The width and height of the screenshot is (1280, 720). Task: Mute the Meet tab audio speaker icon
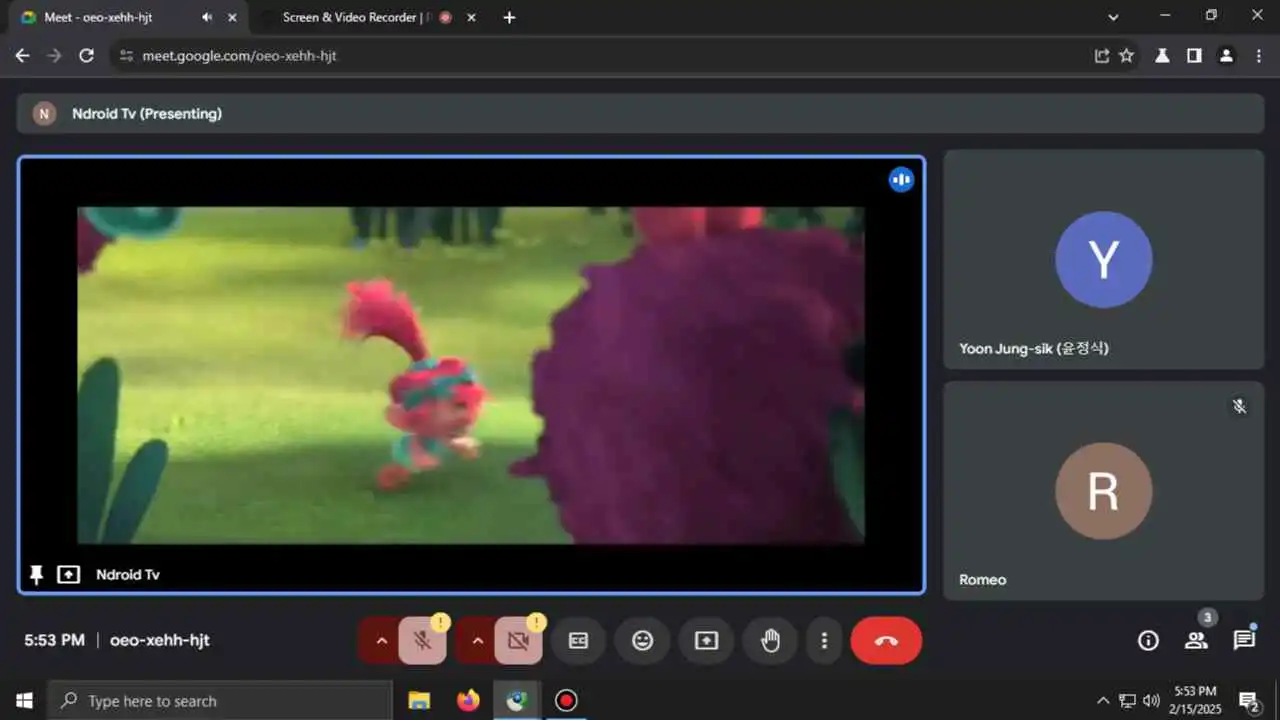tap(207, 18)
